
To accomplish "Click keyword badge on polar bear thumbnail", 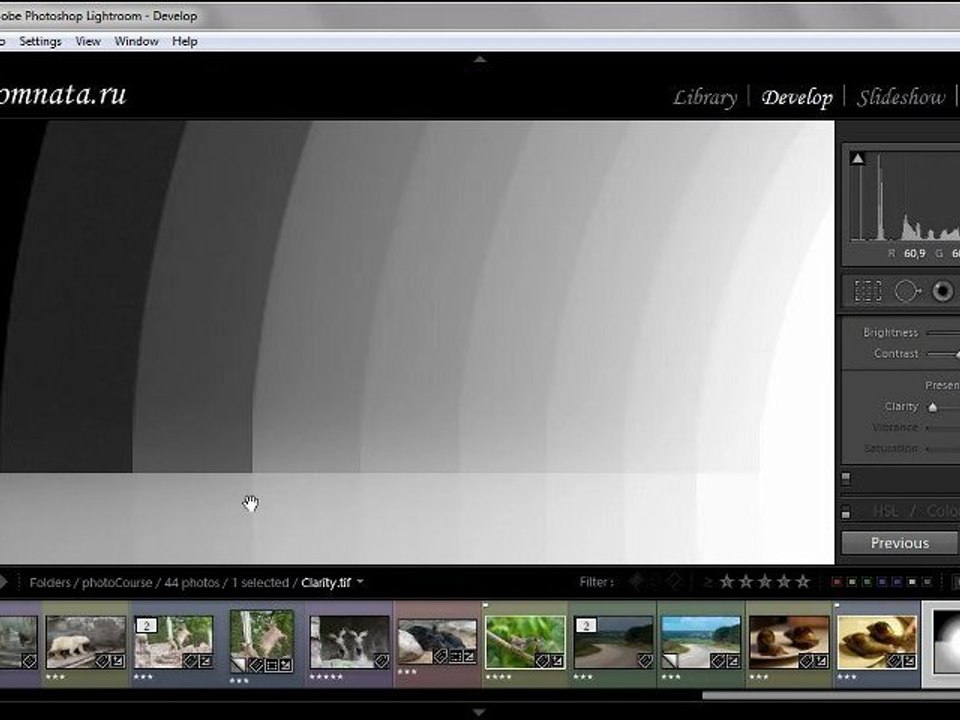I will pyautogui.click(x=103, y=661).
